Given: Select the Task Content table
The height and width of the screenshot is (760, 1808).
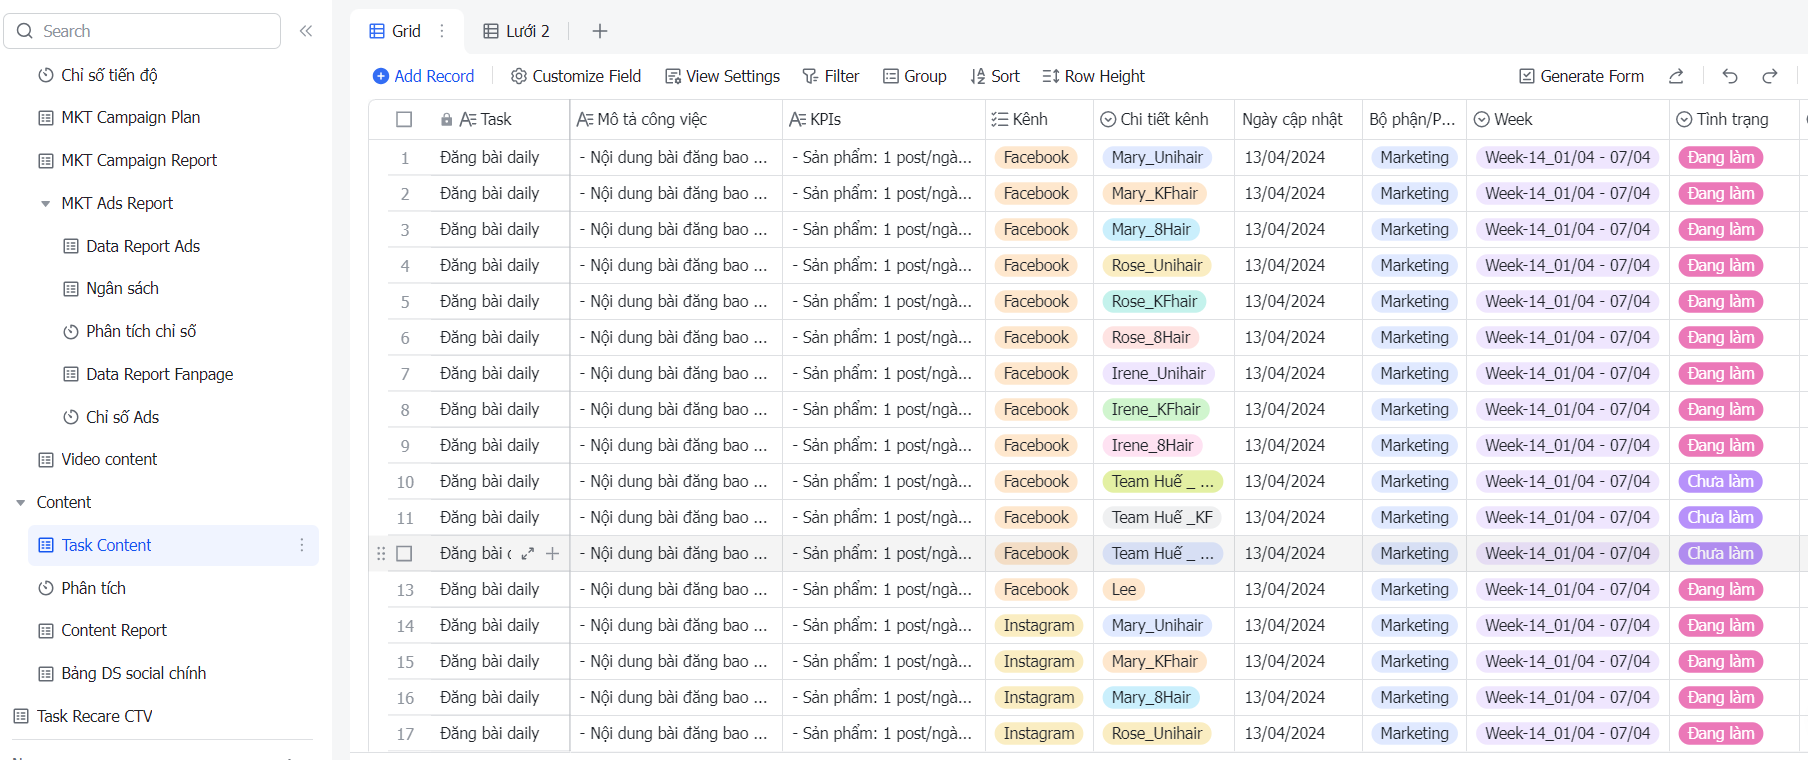Looking at the screenshot, I should click(173, 545).
